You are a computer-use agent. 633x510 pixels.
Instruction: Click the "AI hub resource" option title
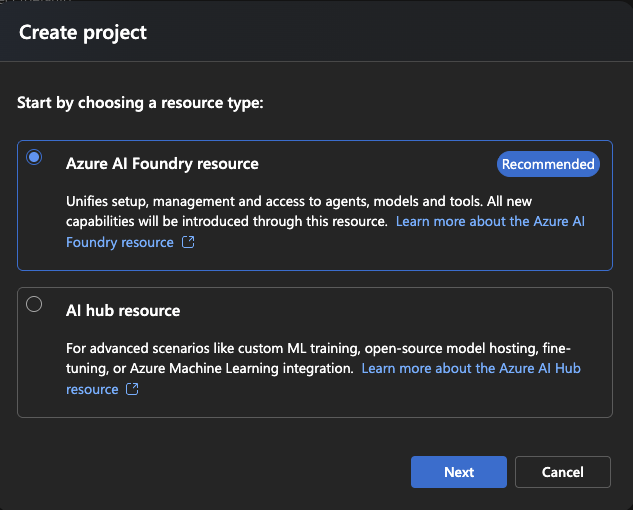coord(123,311)
